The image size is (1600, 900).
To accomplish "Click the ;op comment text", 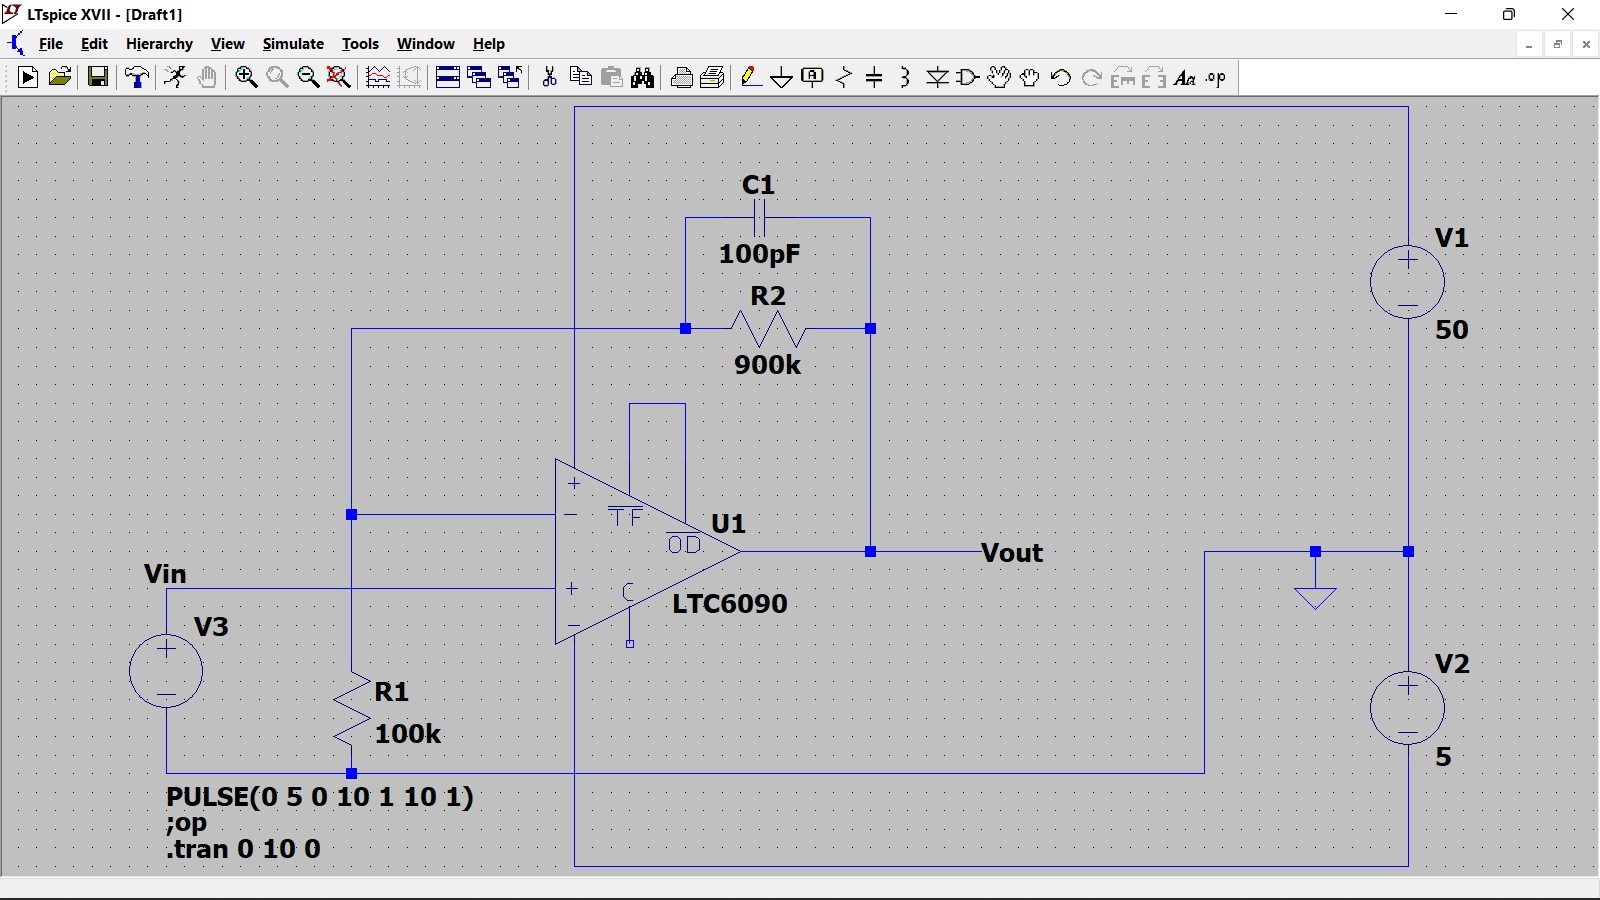I will (187, 823).
